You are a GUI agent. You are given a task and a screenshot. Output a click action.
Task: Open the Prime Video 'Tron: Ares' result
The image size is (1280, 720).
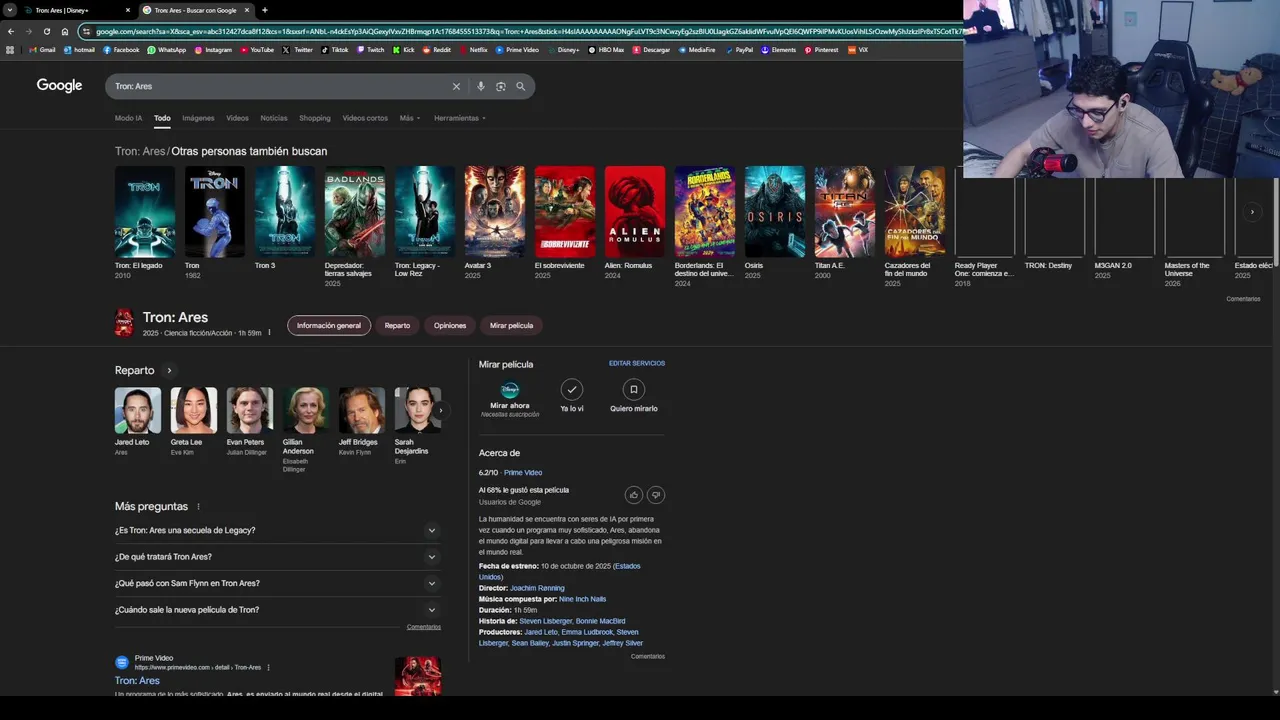click(137, 681)
